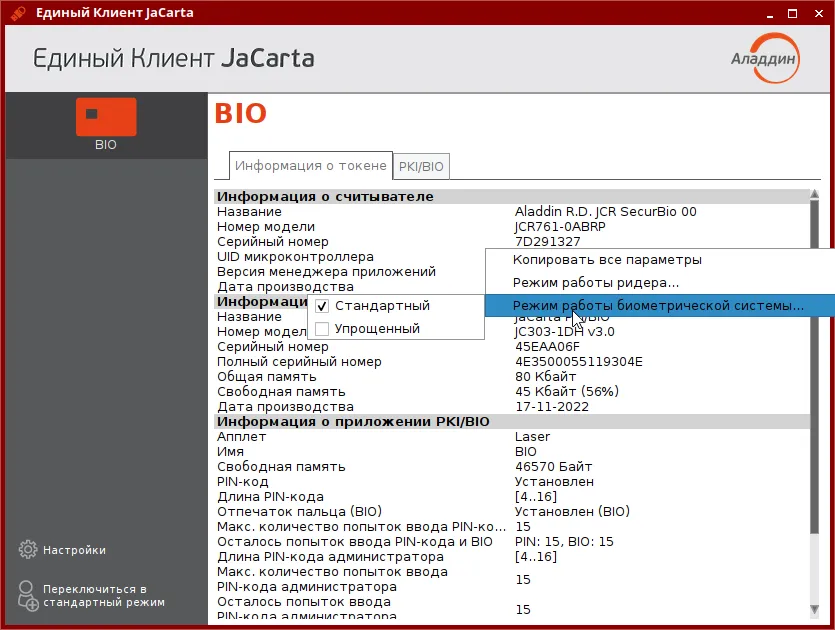Select Режим работы биометрической системы... entry
This screenshot has height=630, width=835.
click(660, 306)
